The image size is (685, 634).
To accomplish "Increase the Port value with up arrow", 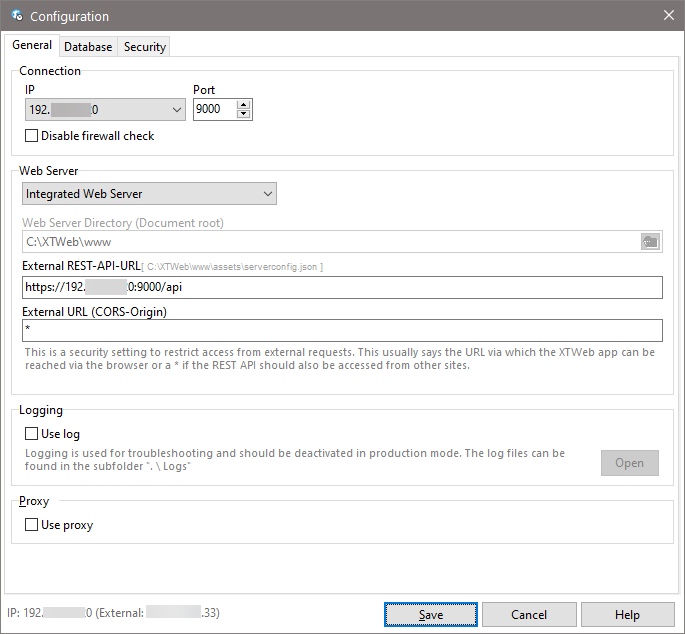I will pyautogui.click(x=243, y=104).
